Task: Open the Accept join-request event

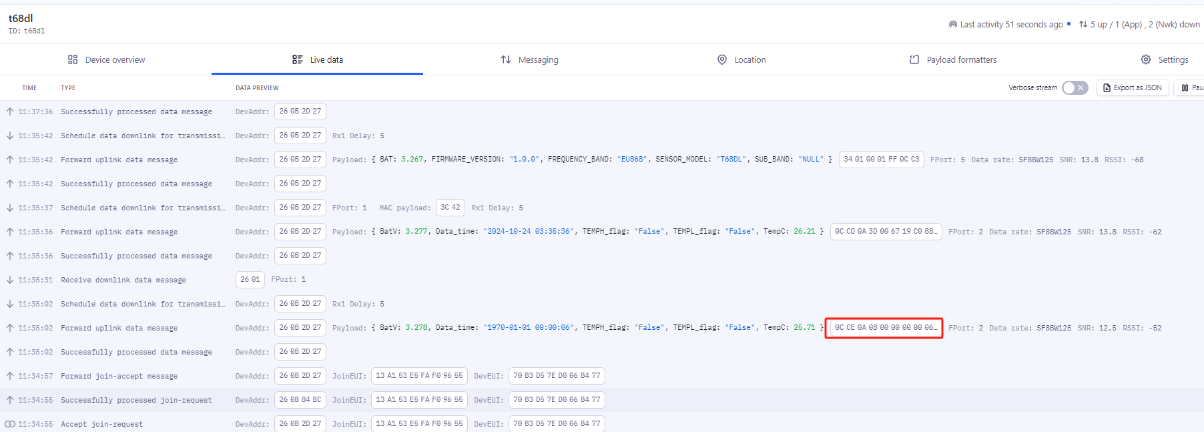Action: tap(602, 424)
